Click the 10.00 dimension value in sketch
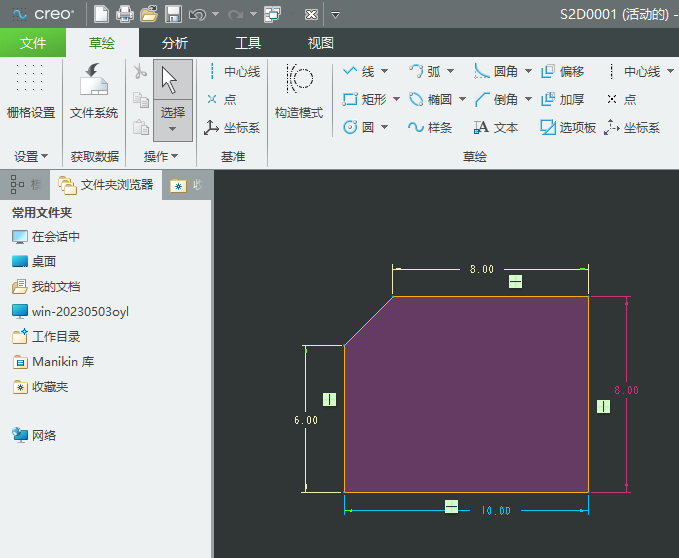Image resolution: width=679 pixels, height=558 pixels. point(495,510)
